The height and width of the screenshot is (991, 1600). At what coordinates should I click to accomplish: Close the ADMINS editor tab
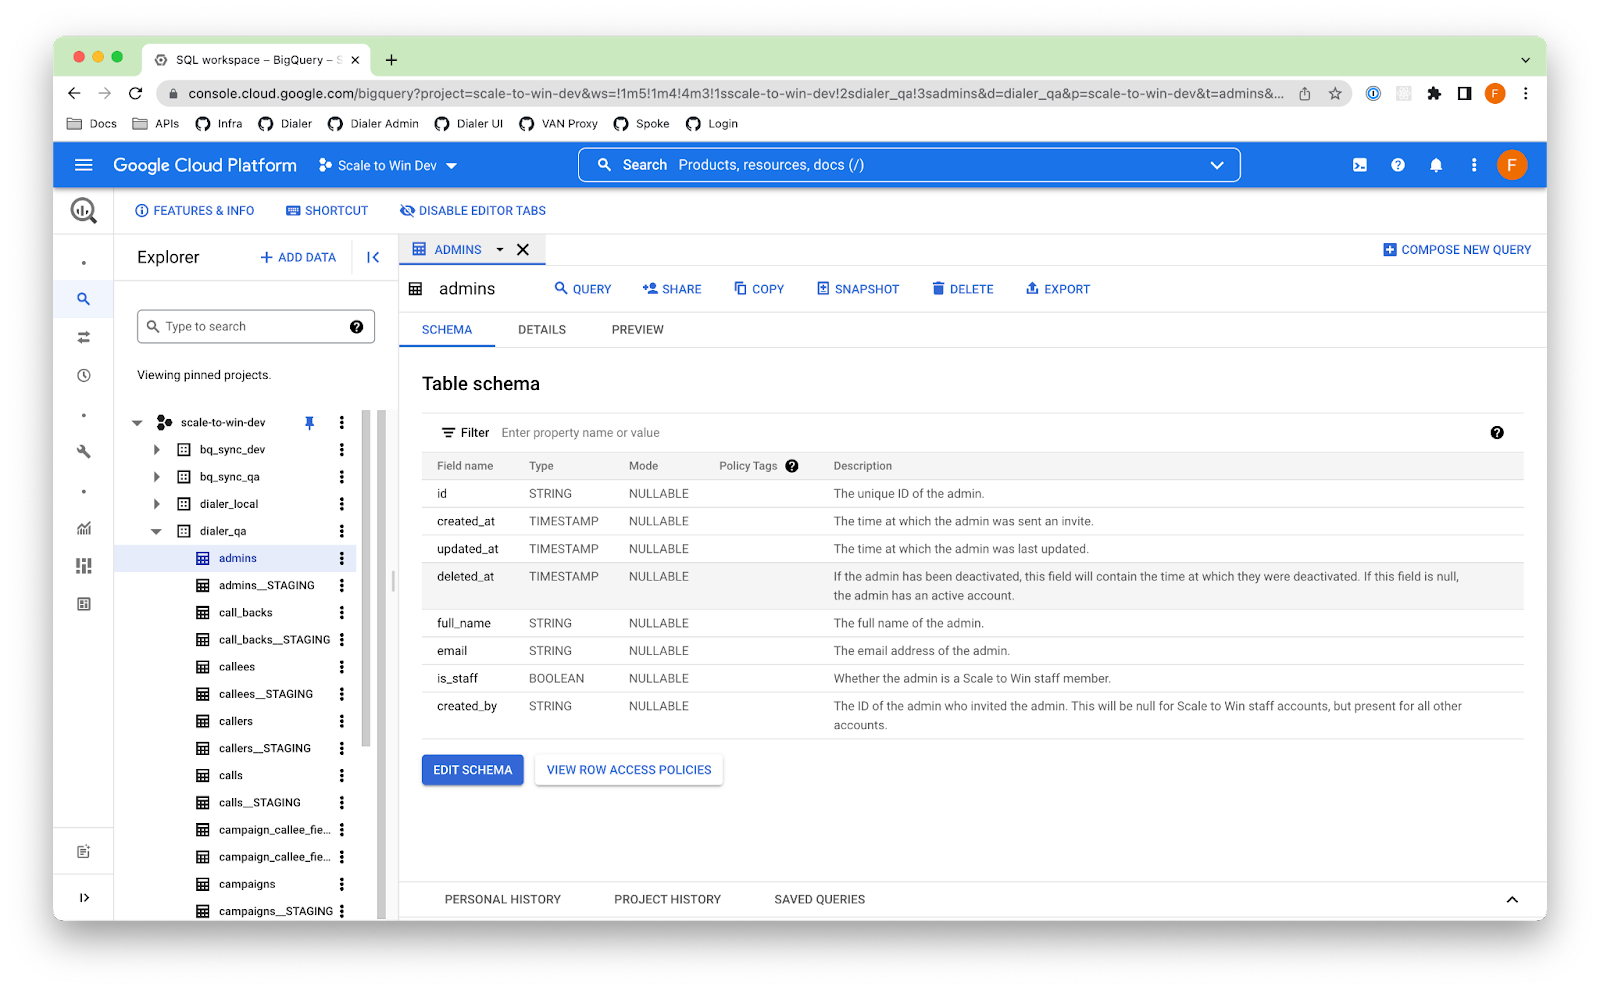523,250
